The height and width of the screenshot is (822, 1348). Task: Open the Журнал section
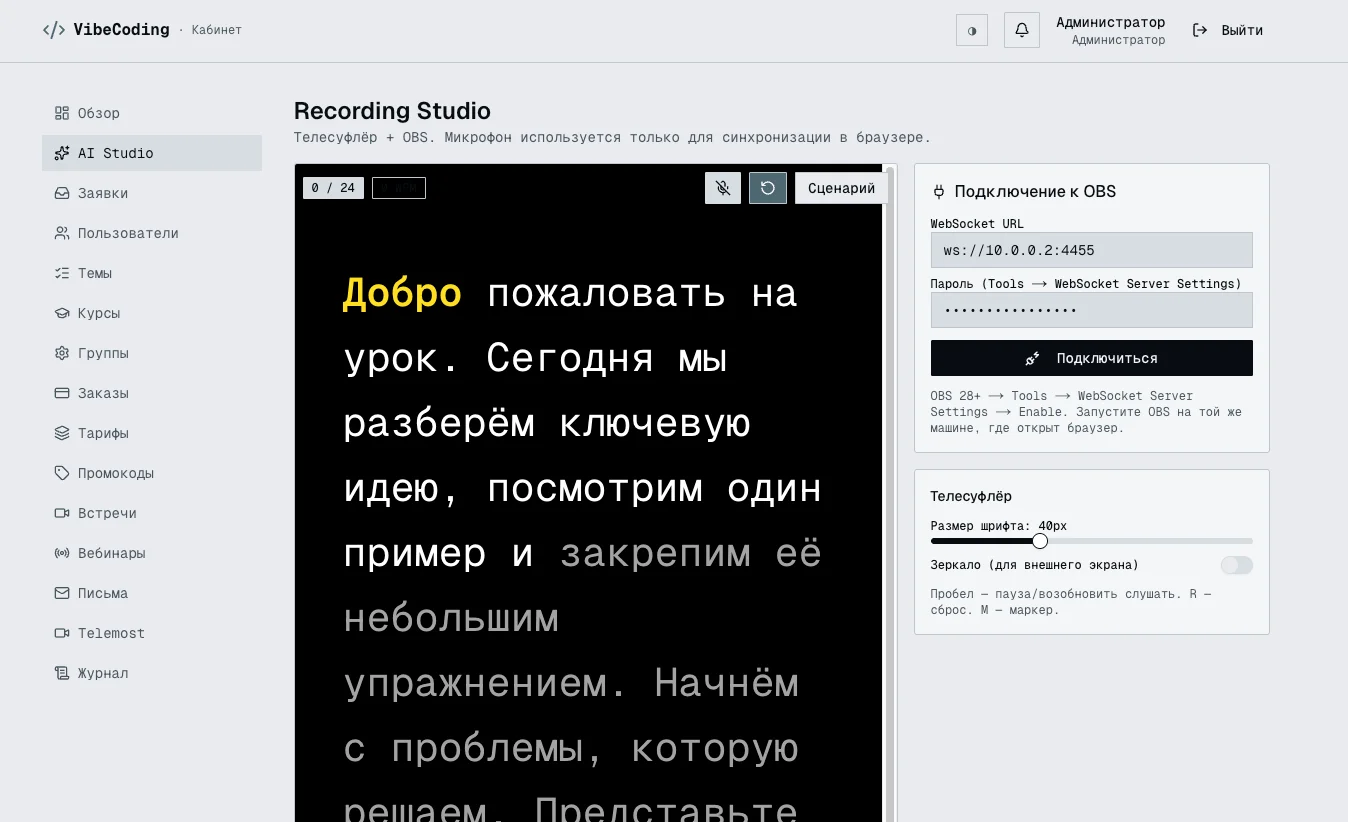152,673
